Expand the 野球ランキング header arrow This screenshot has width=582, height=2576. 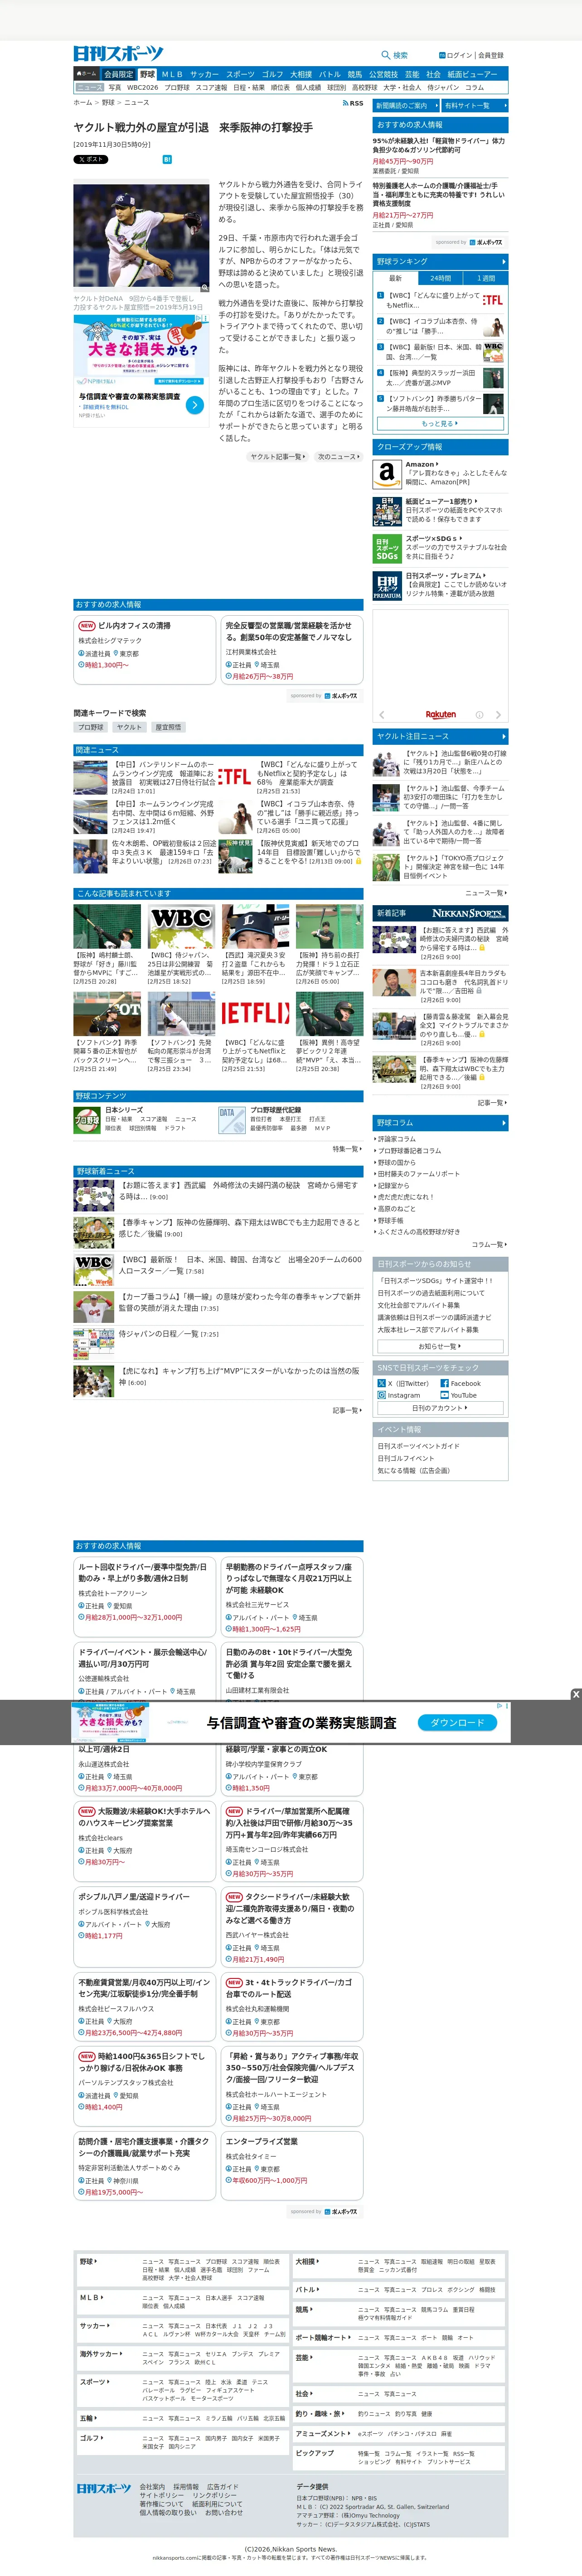(x=503, y=261)
